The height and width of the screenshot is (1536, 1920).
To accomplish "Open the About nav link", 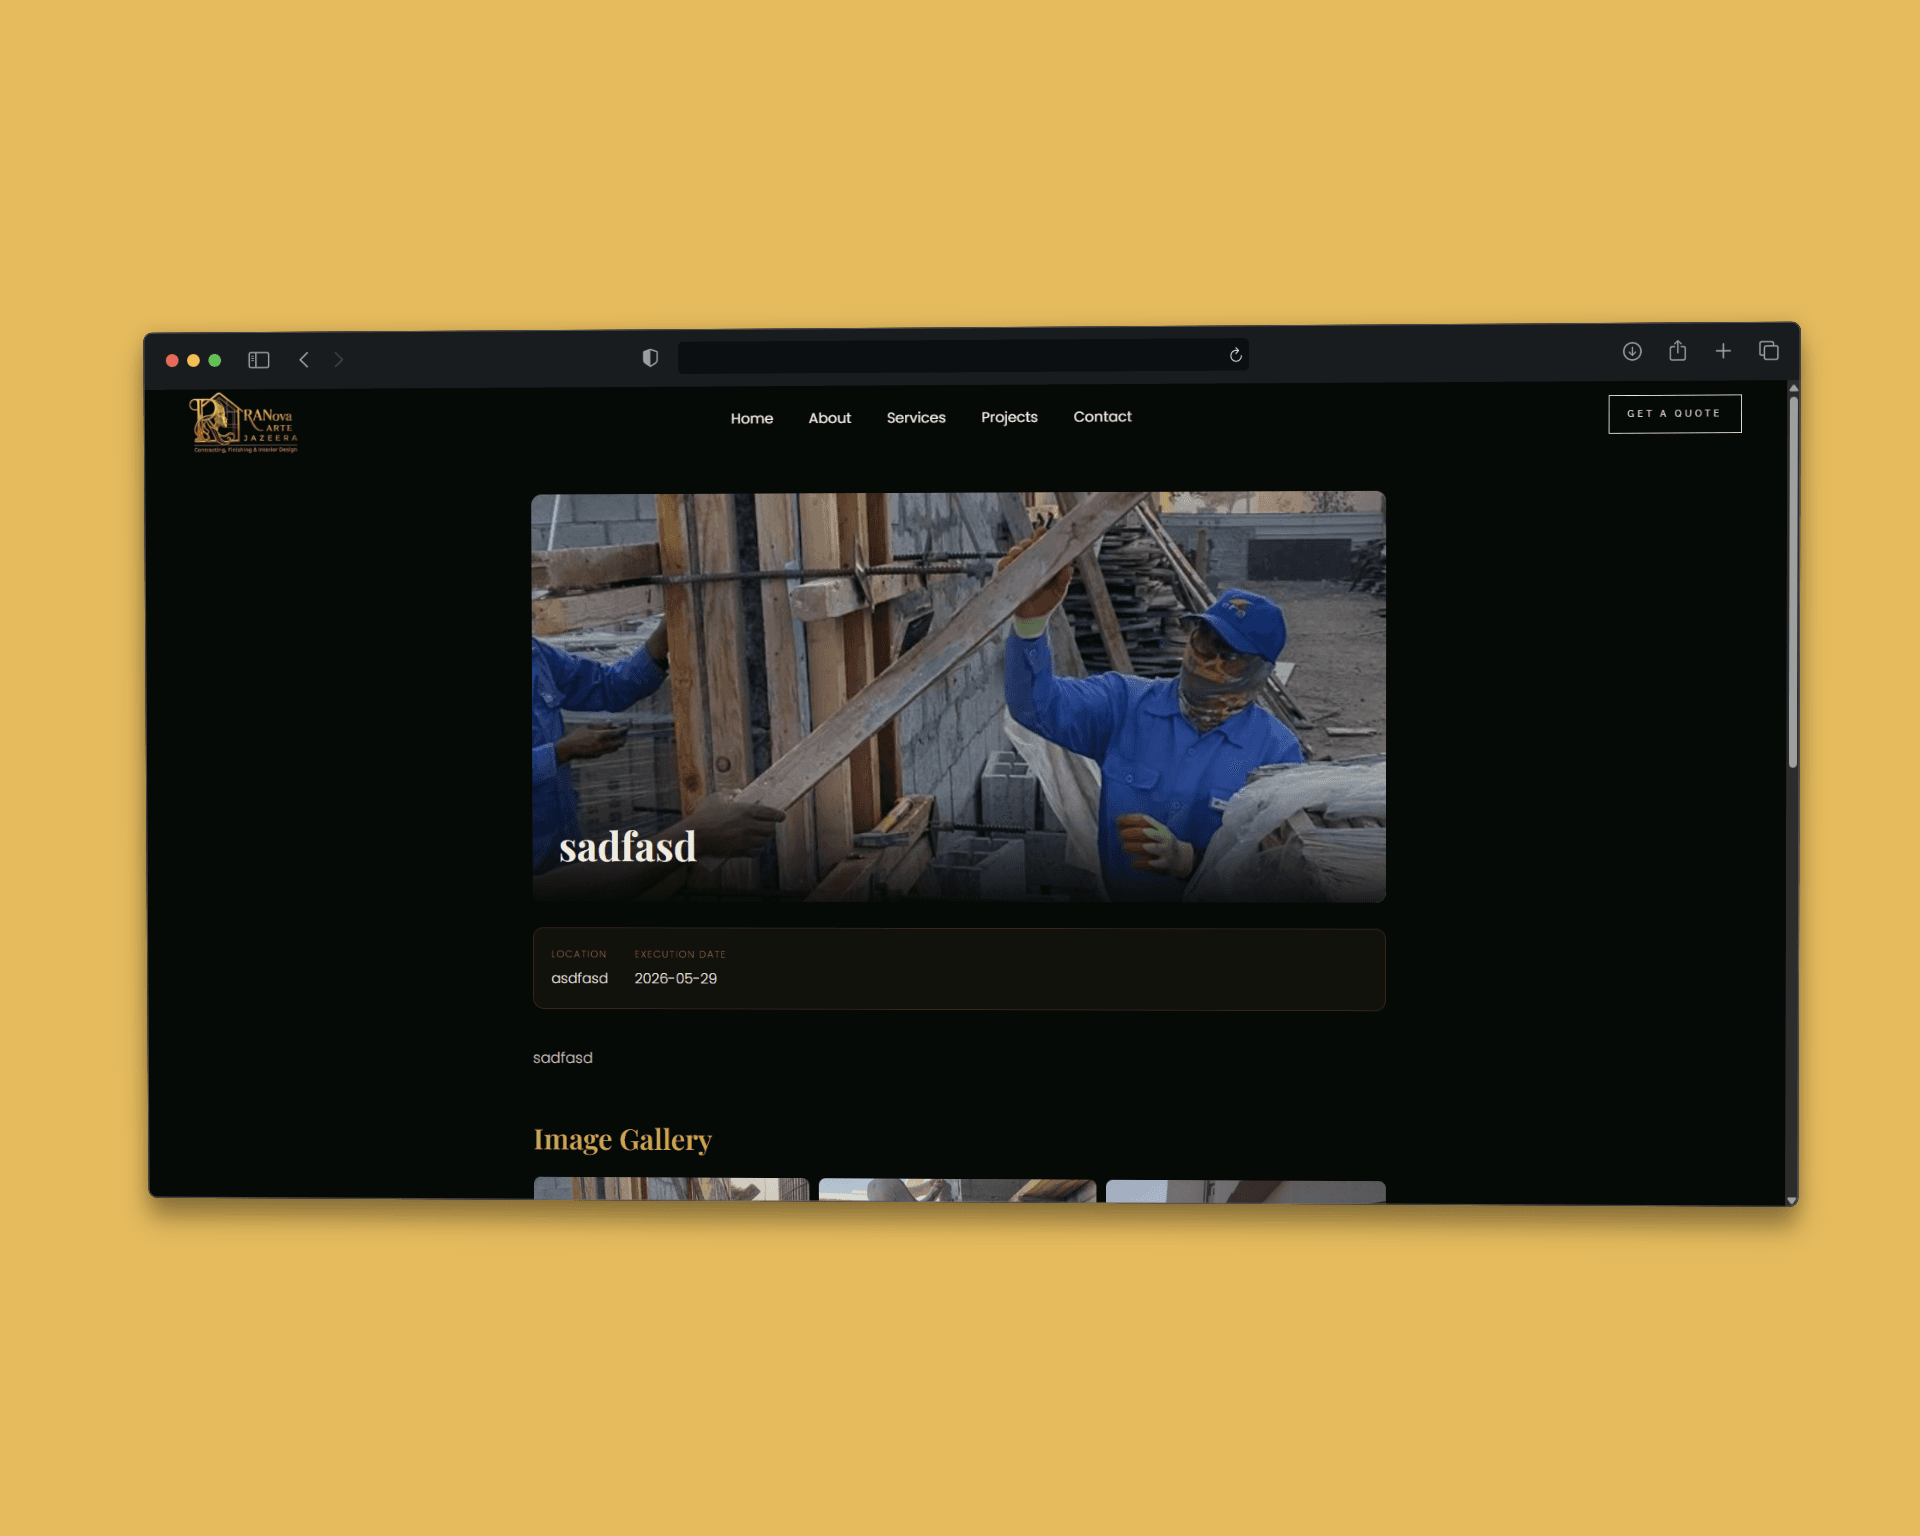I will click(x=830, y=418).
